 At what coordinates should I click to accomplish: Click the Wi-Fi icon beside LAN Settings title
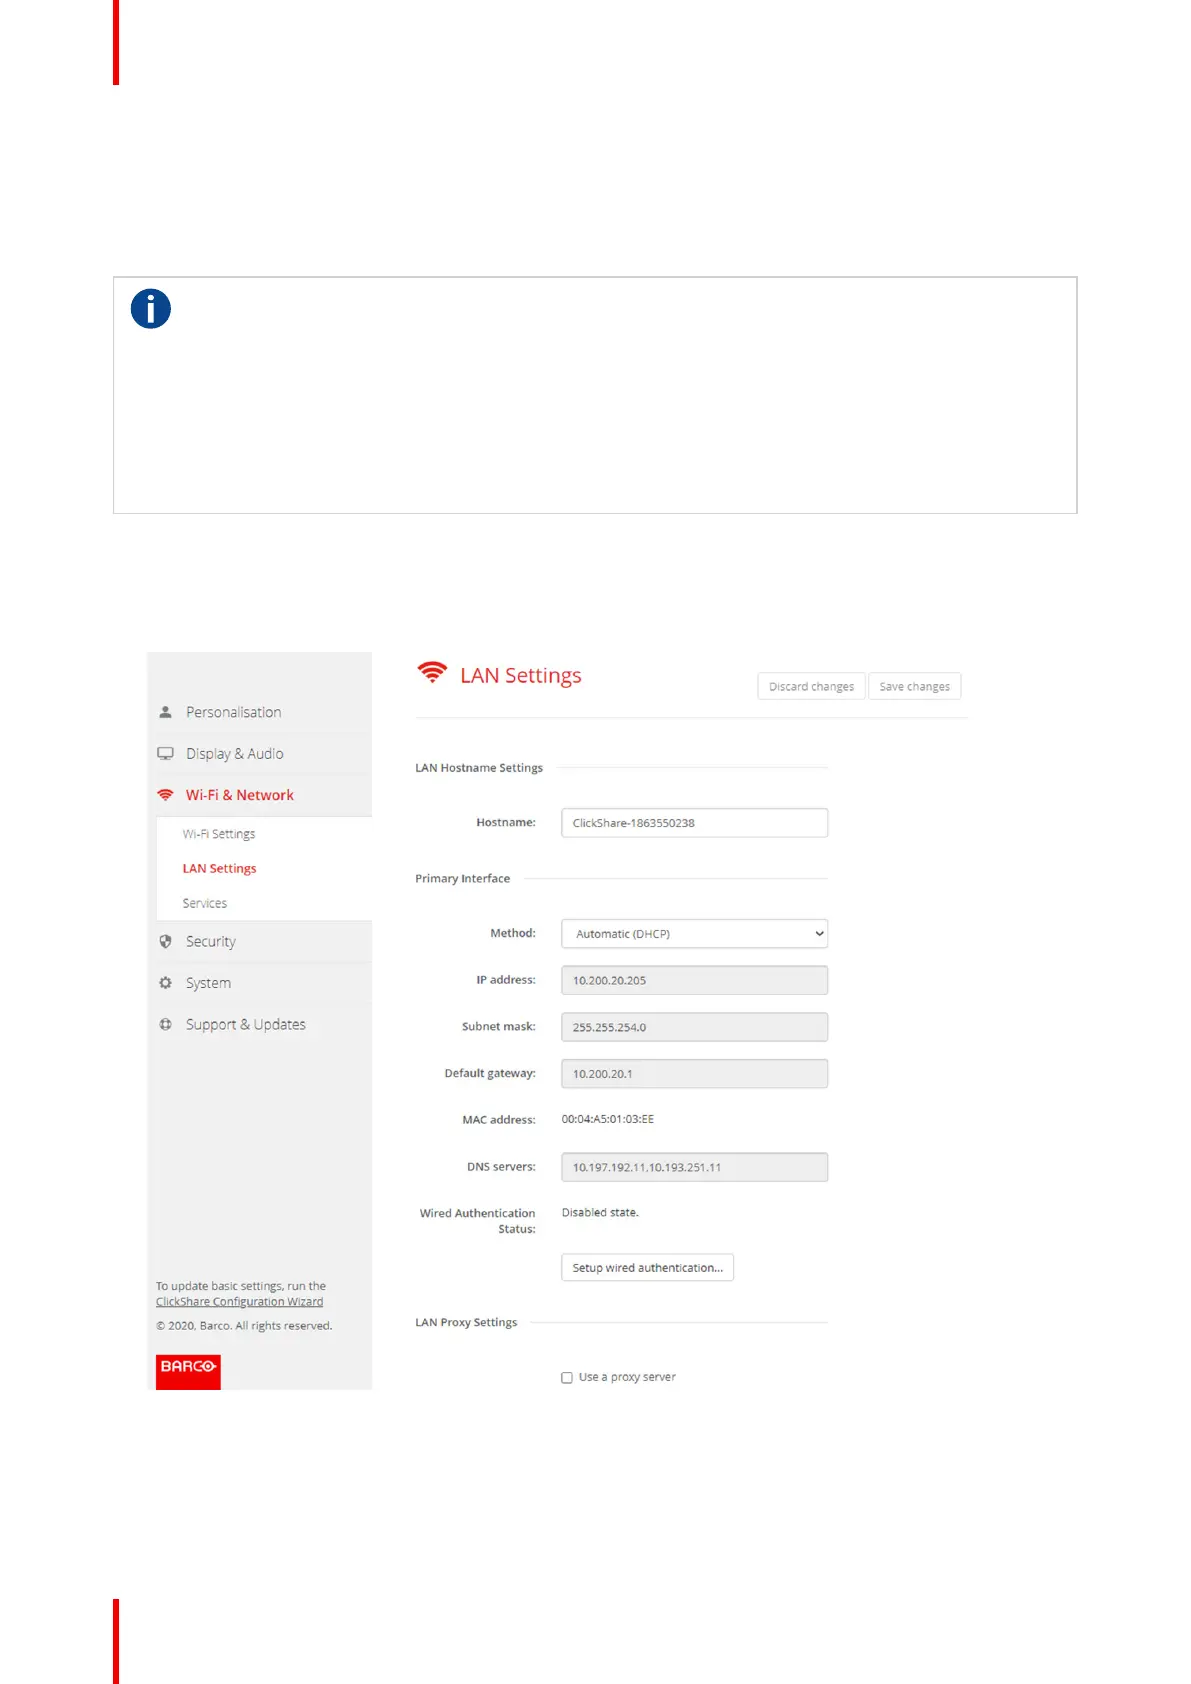click(432, 673)
